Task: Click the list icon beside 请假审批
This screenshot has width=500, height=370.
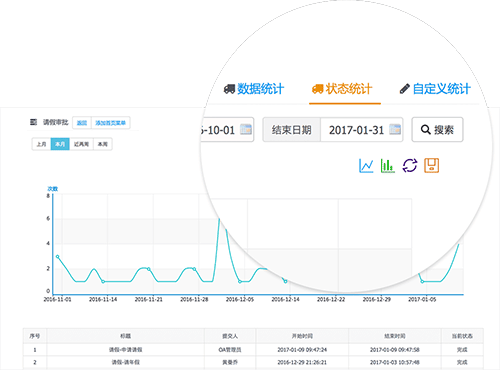Action: [x=33, y=122]
